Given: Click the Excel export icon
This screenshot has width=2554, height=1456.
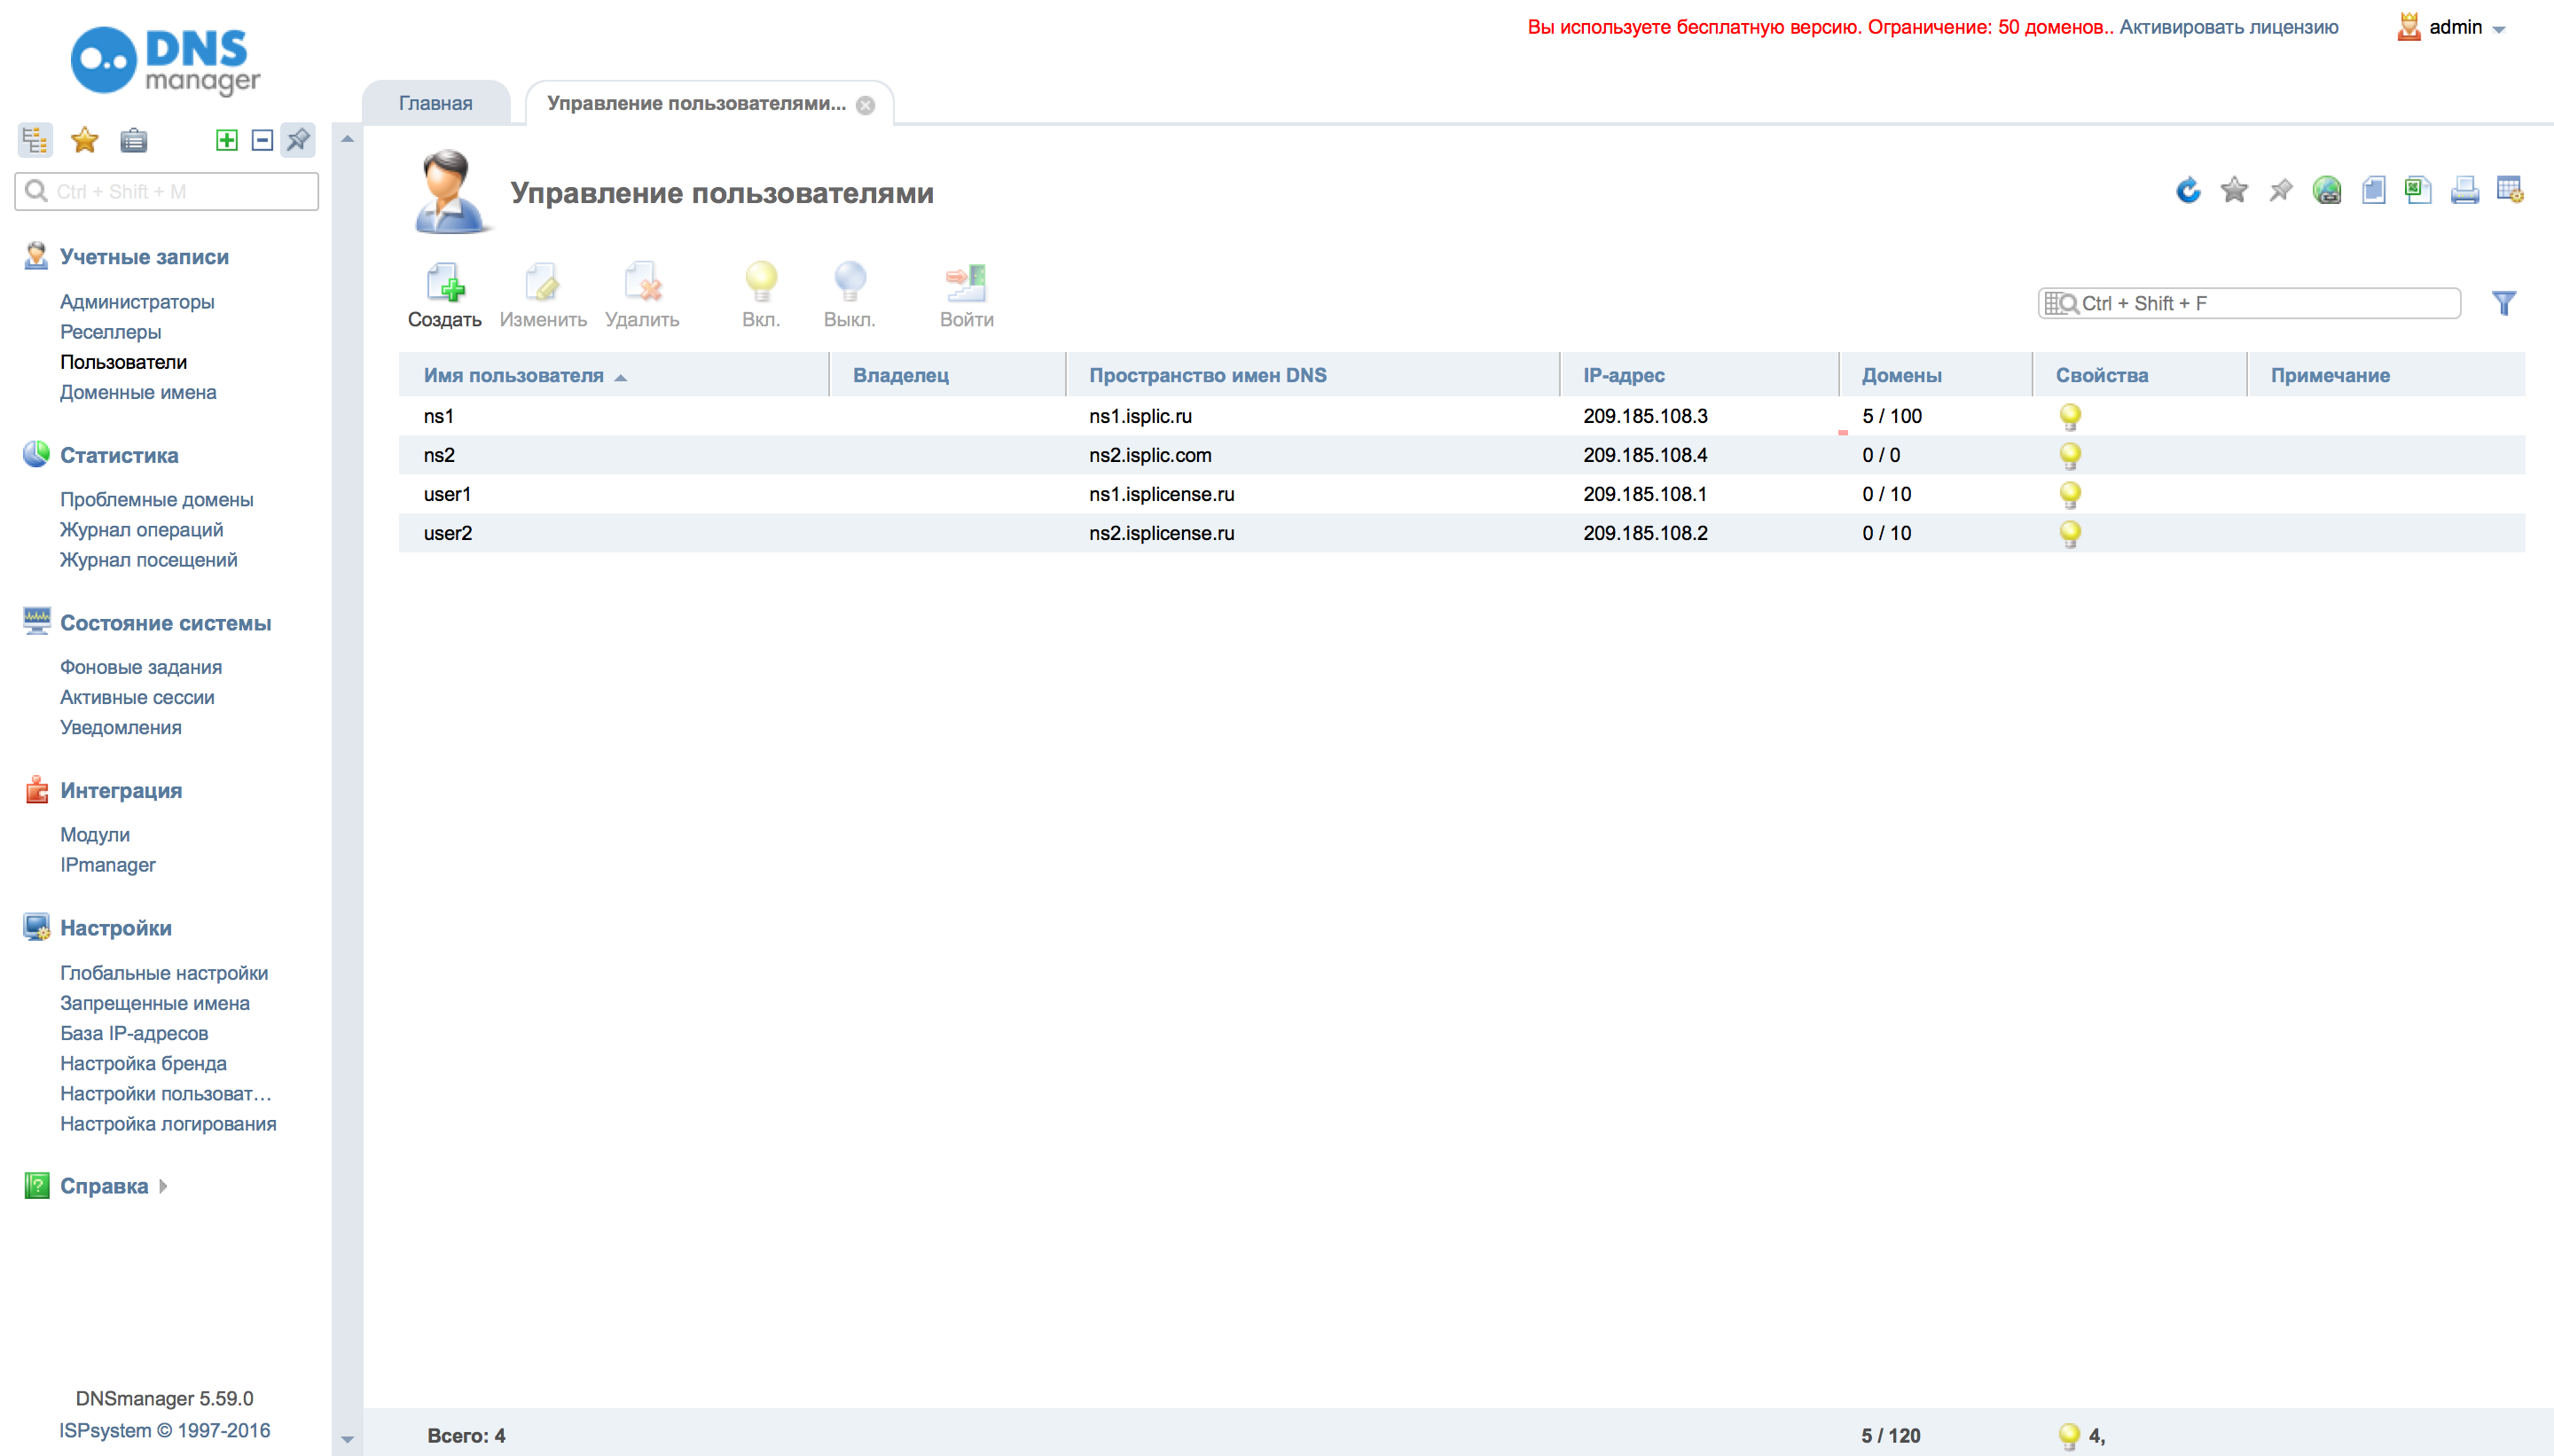Looking at the screenshot, I should point(2418,190).
